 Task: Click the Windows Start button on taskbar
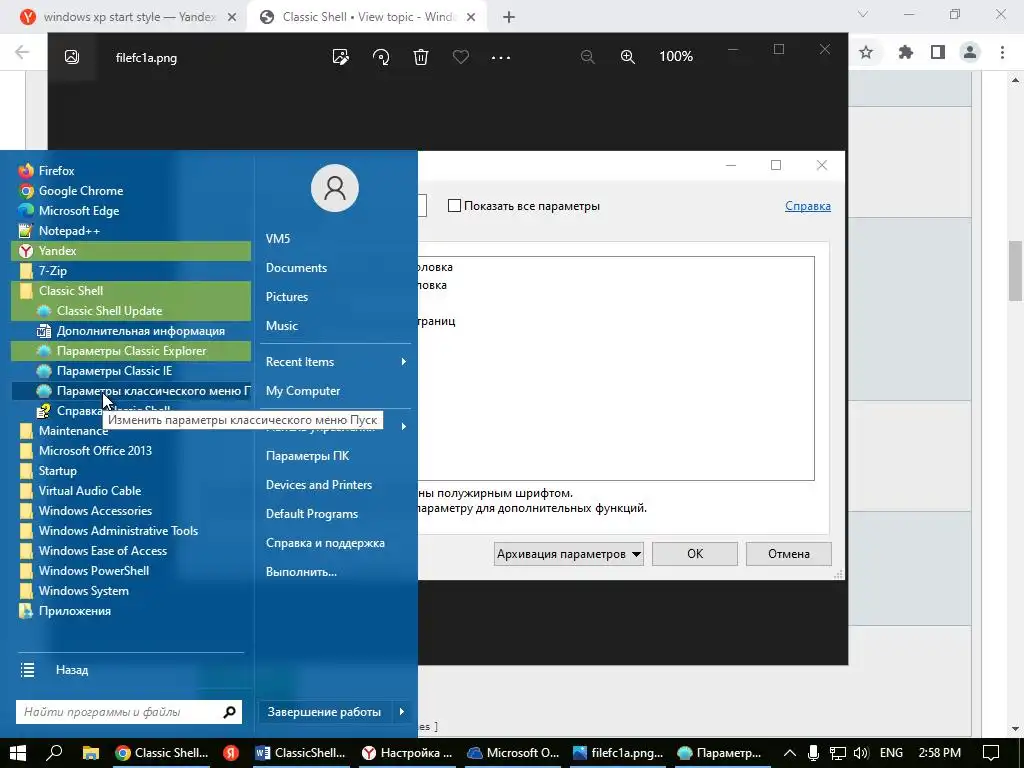(18, 752)
